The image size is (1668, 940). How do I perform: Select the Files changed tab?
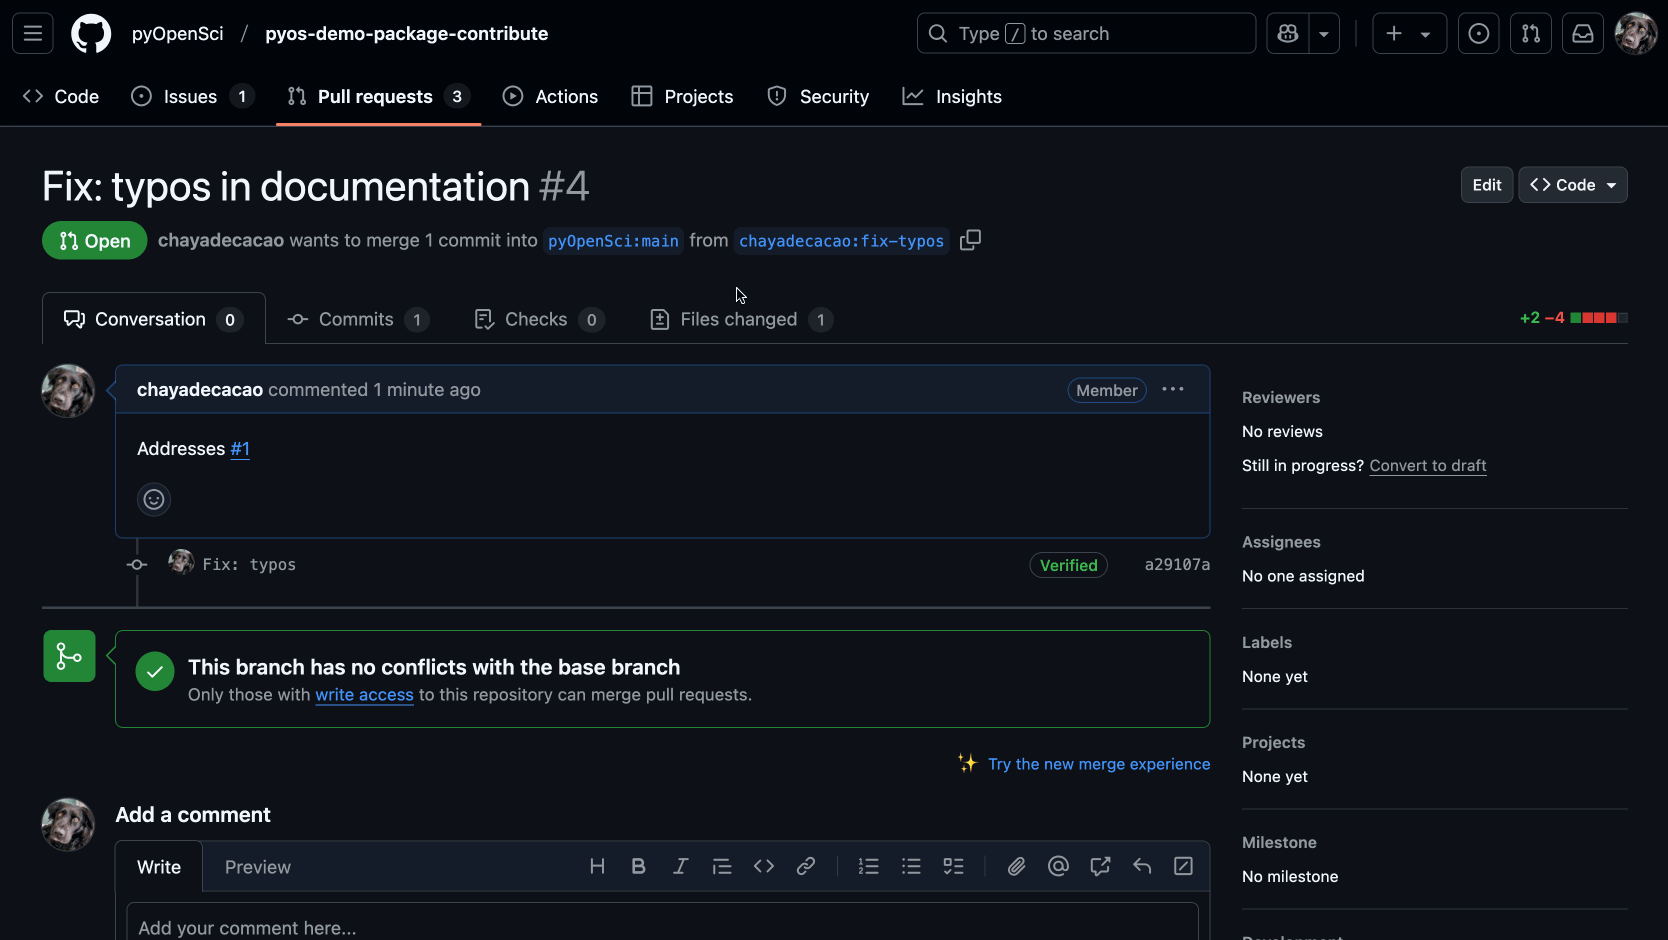pos(741,319)
